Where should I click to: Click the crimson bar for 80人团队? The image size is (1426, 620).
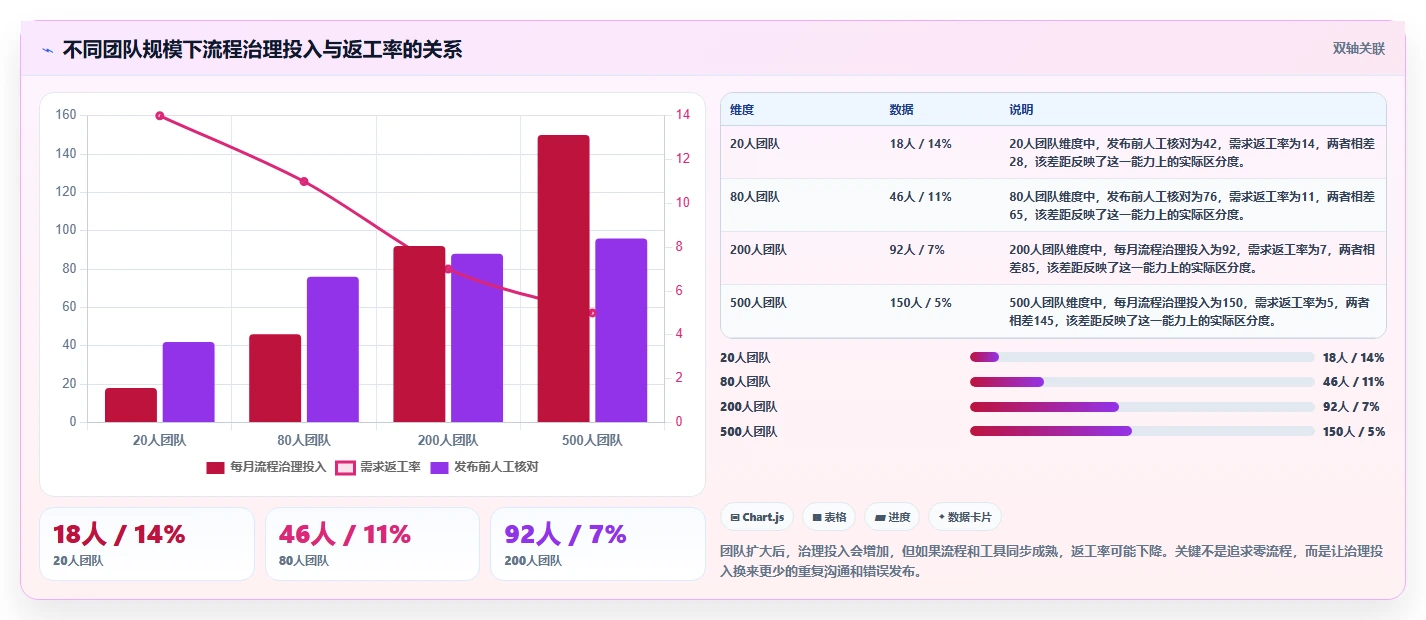coord(275,378)
